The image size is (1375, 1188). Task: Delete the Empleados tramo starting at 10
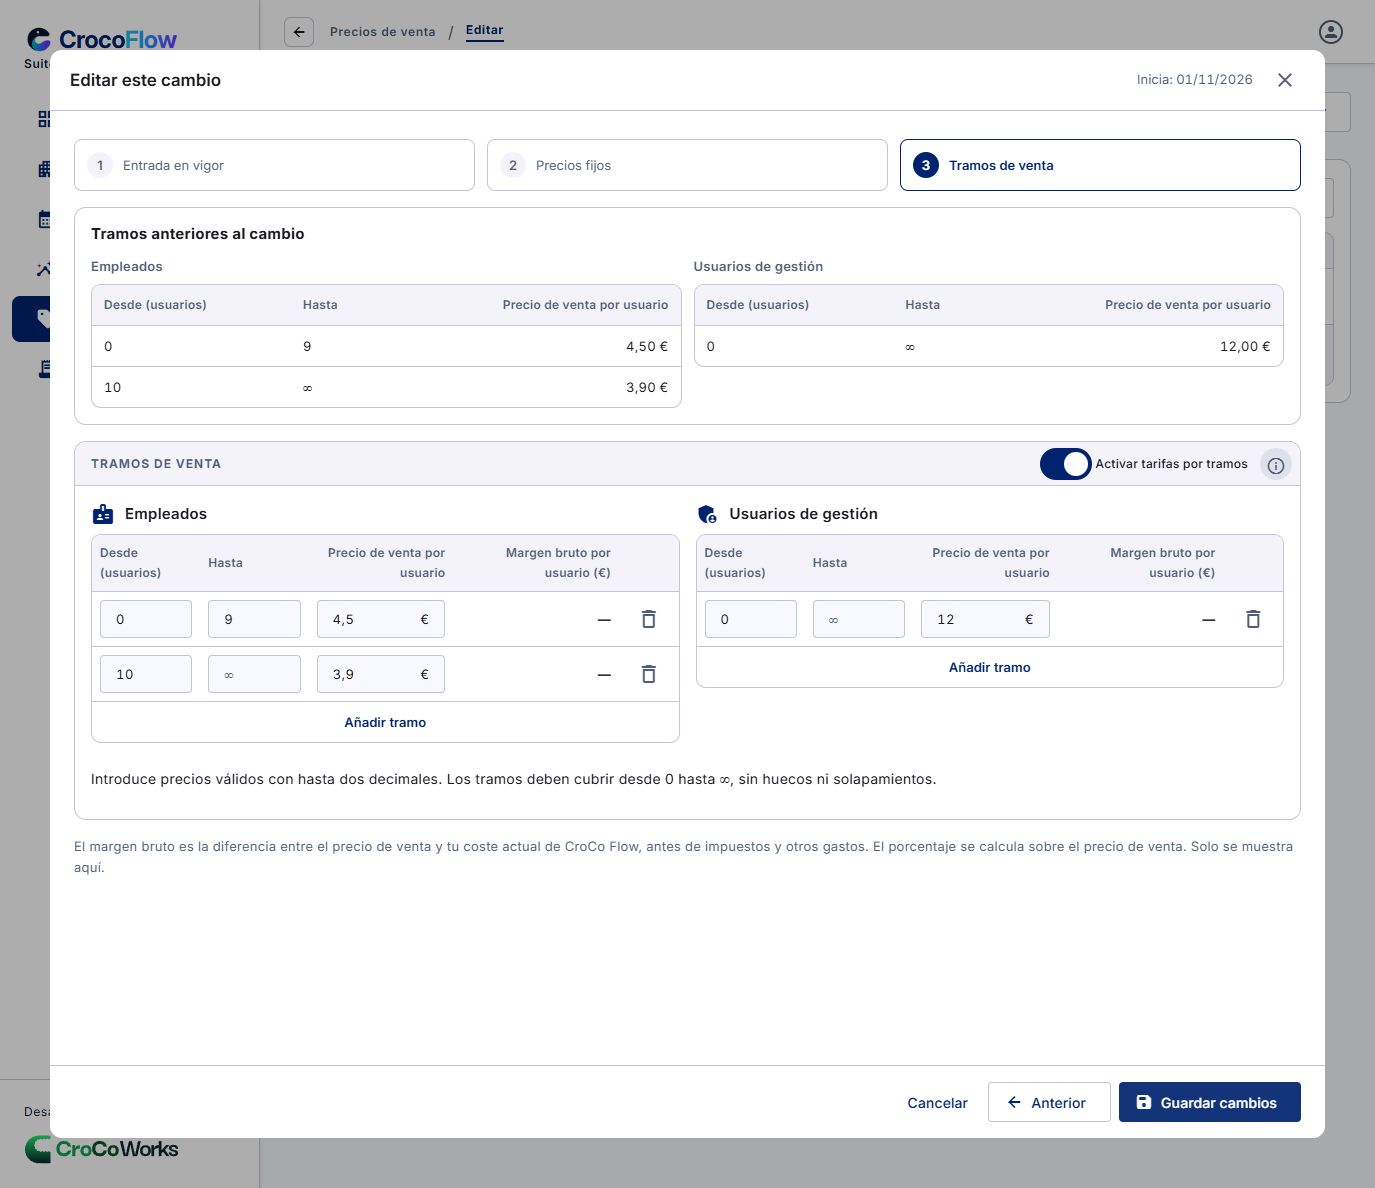pyautogui.click(x=648, y=674)
